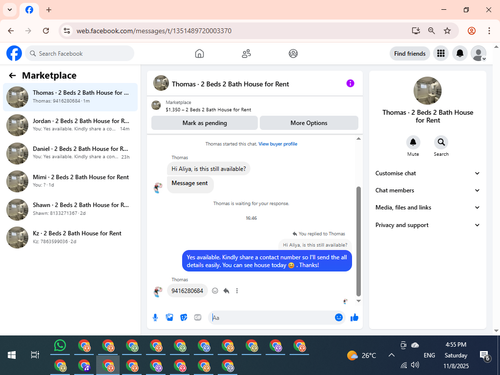This screenshot has height=375, width=500.
Task: Open site information icon in address bar
Action: tap(67, 31)
